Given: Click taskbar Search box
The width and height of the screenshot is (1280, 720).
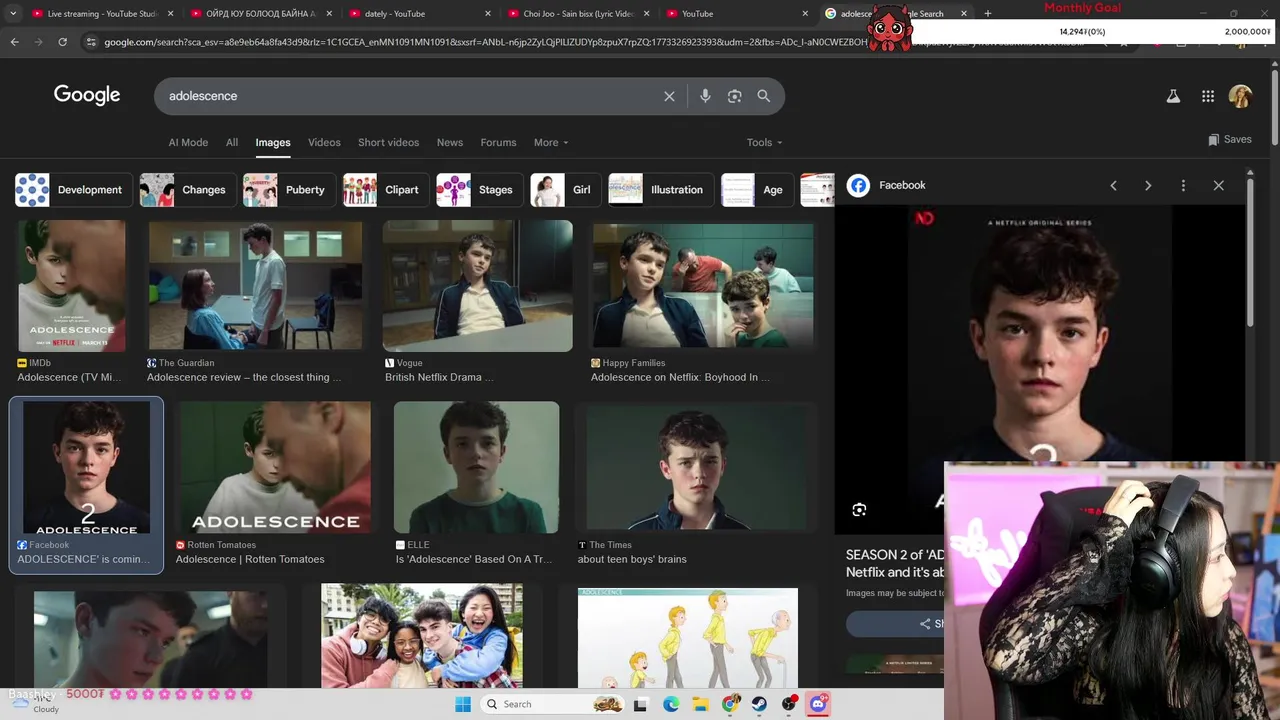Looking at the screenshot, I should 552,704.
